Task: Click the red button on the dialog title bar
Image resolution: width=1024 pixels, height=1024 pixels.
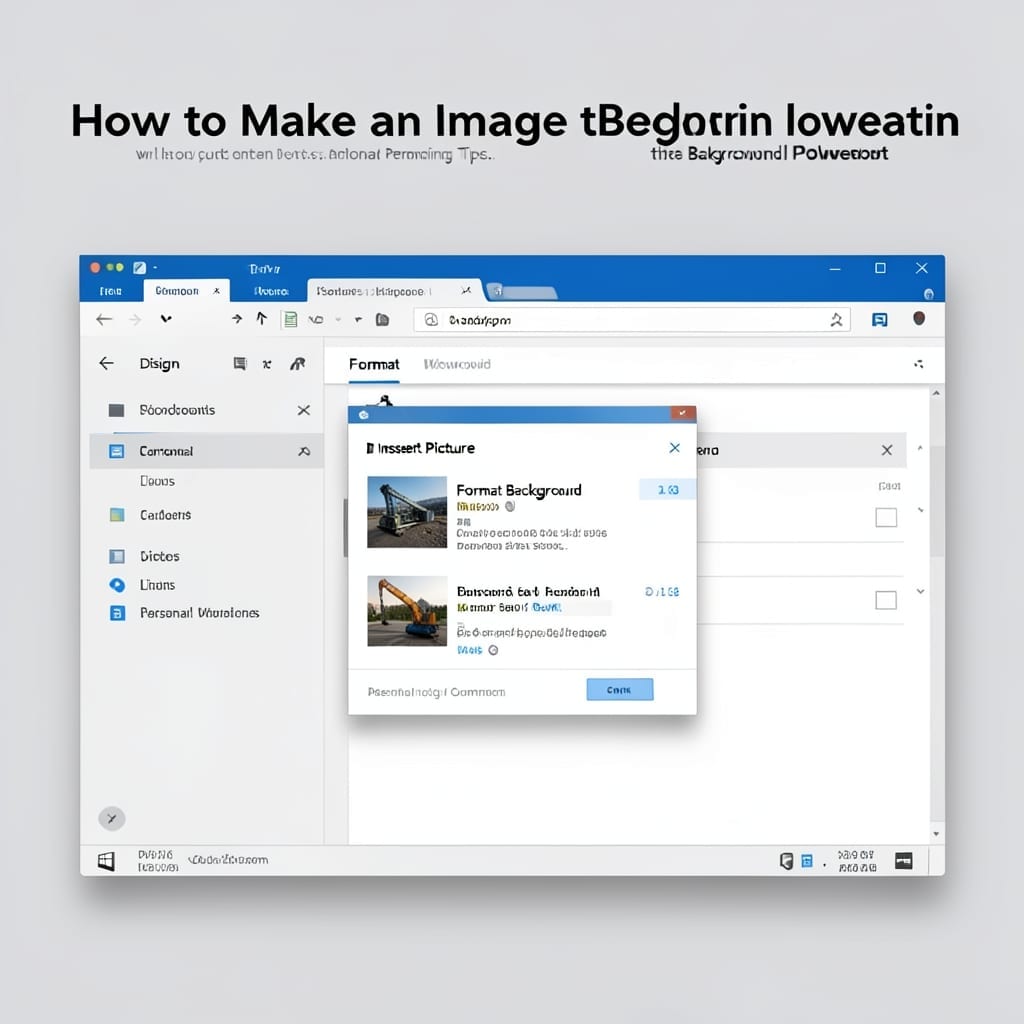Action: pos(683,413)
